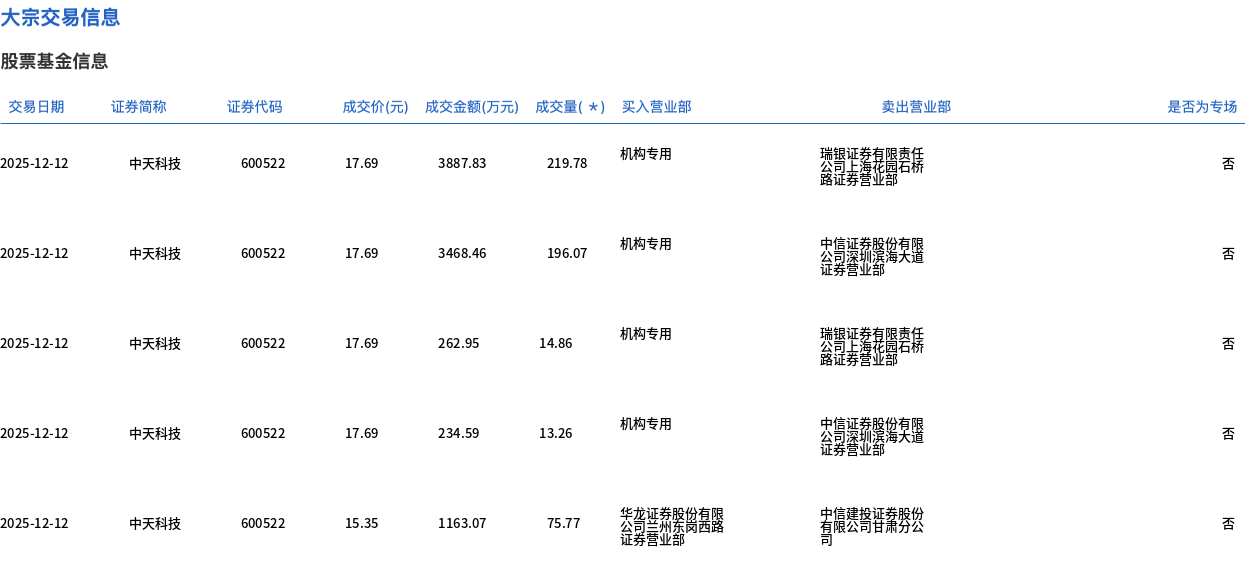The image size is (1245, 574).
Task: Click the 股票基金信息 subheading
Action: click(54, 61)
